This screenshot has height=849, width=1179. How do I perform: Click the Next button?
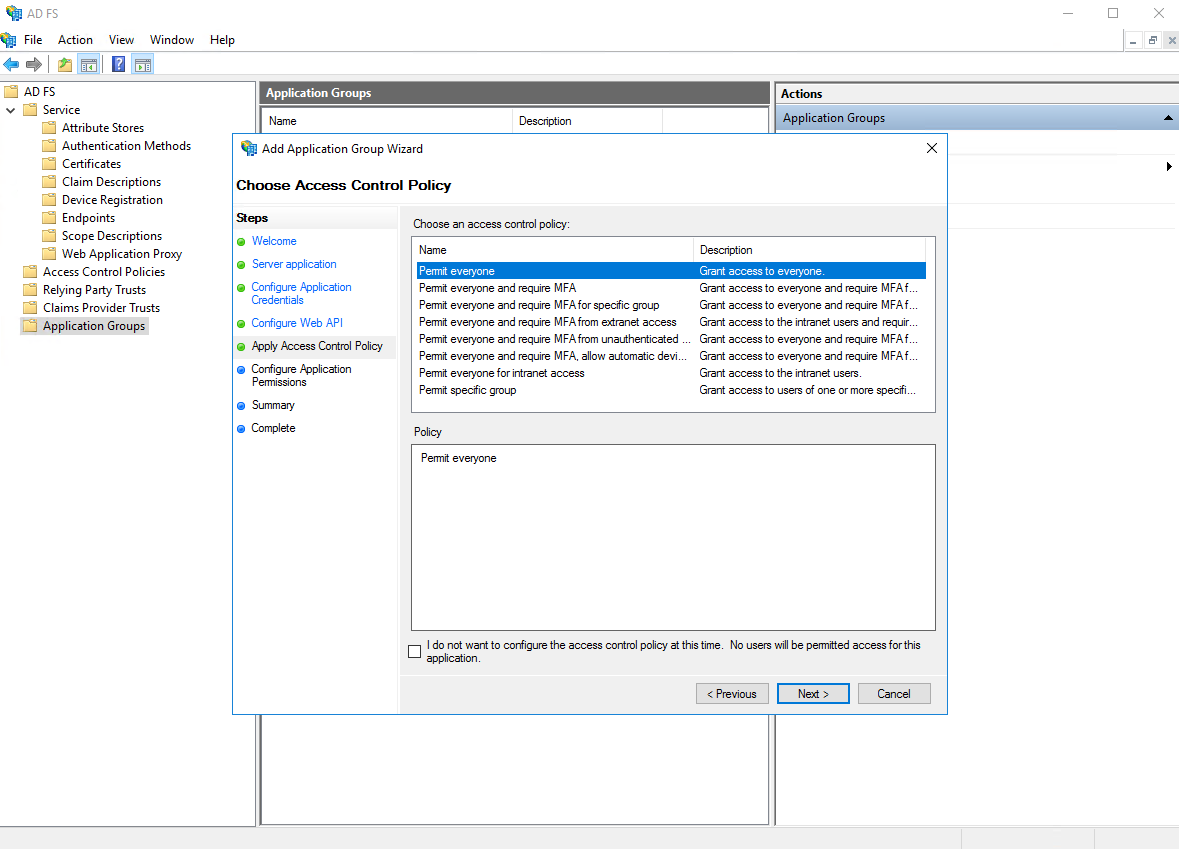click(x=813, y=693)
